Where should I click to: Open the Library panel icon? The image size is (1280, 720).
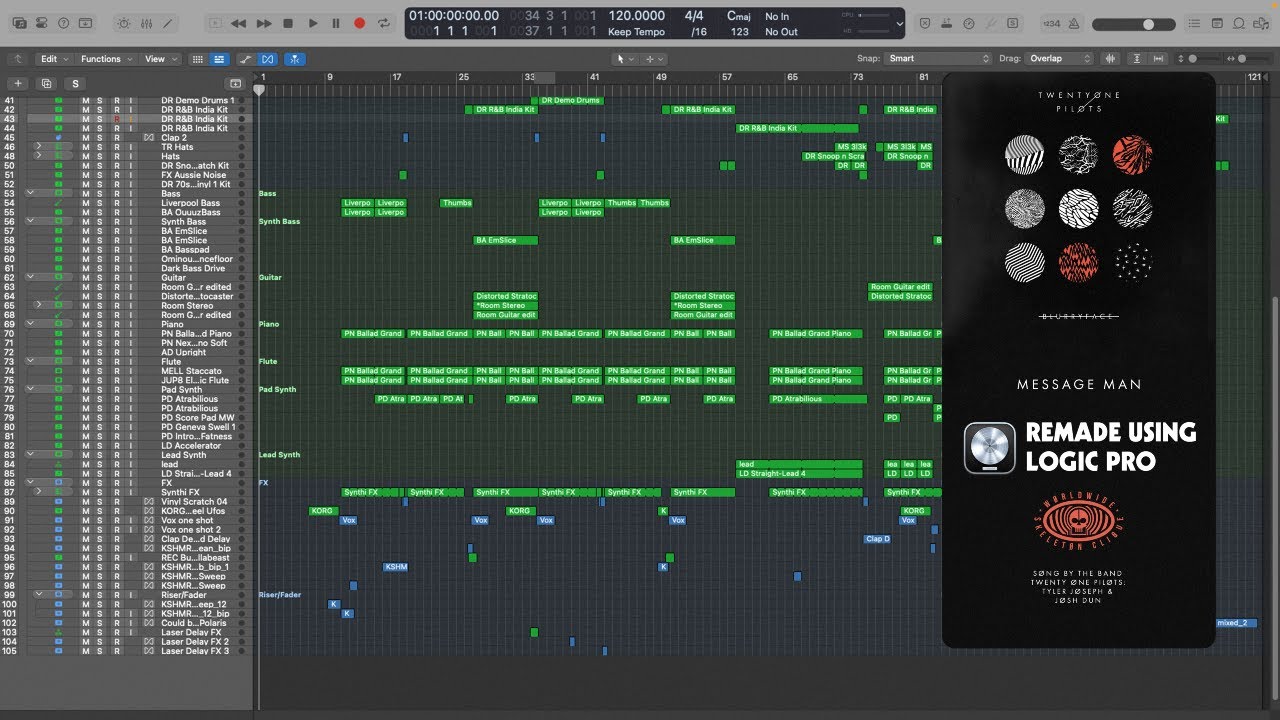click(x=20, y=23)
